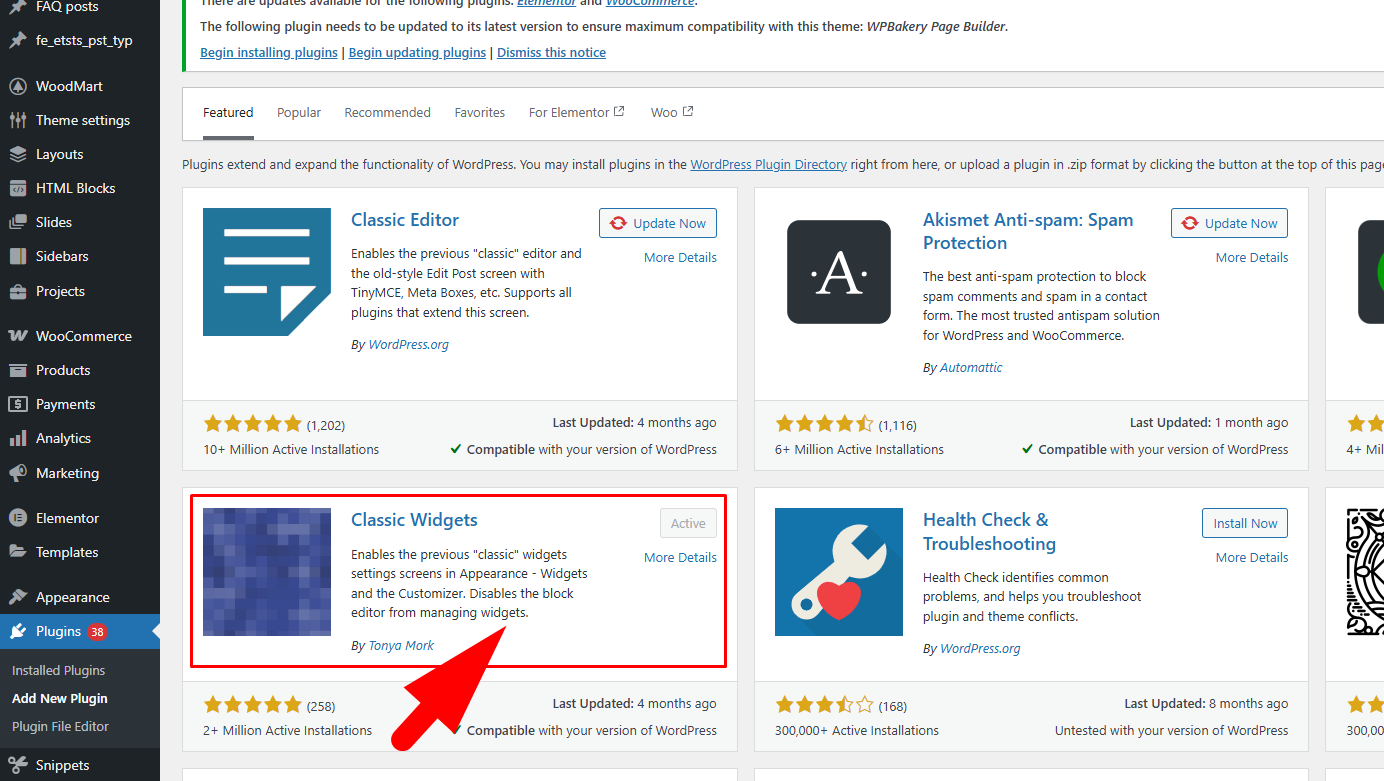1384x781 pixels.
Task: Click the Akismet Anti-spam title link
Action: pos(1028,231)
